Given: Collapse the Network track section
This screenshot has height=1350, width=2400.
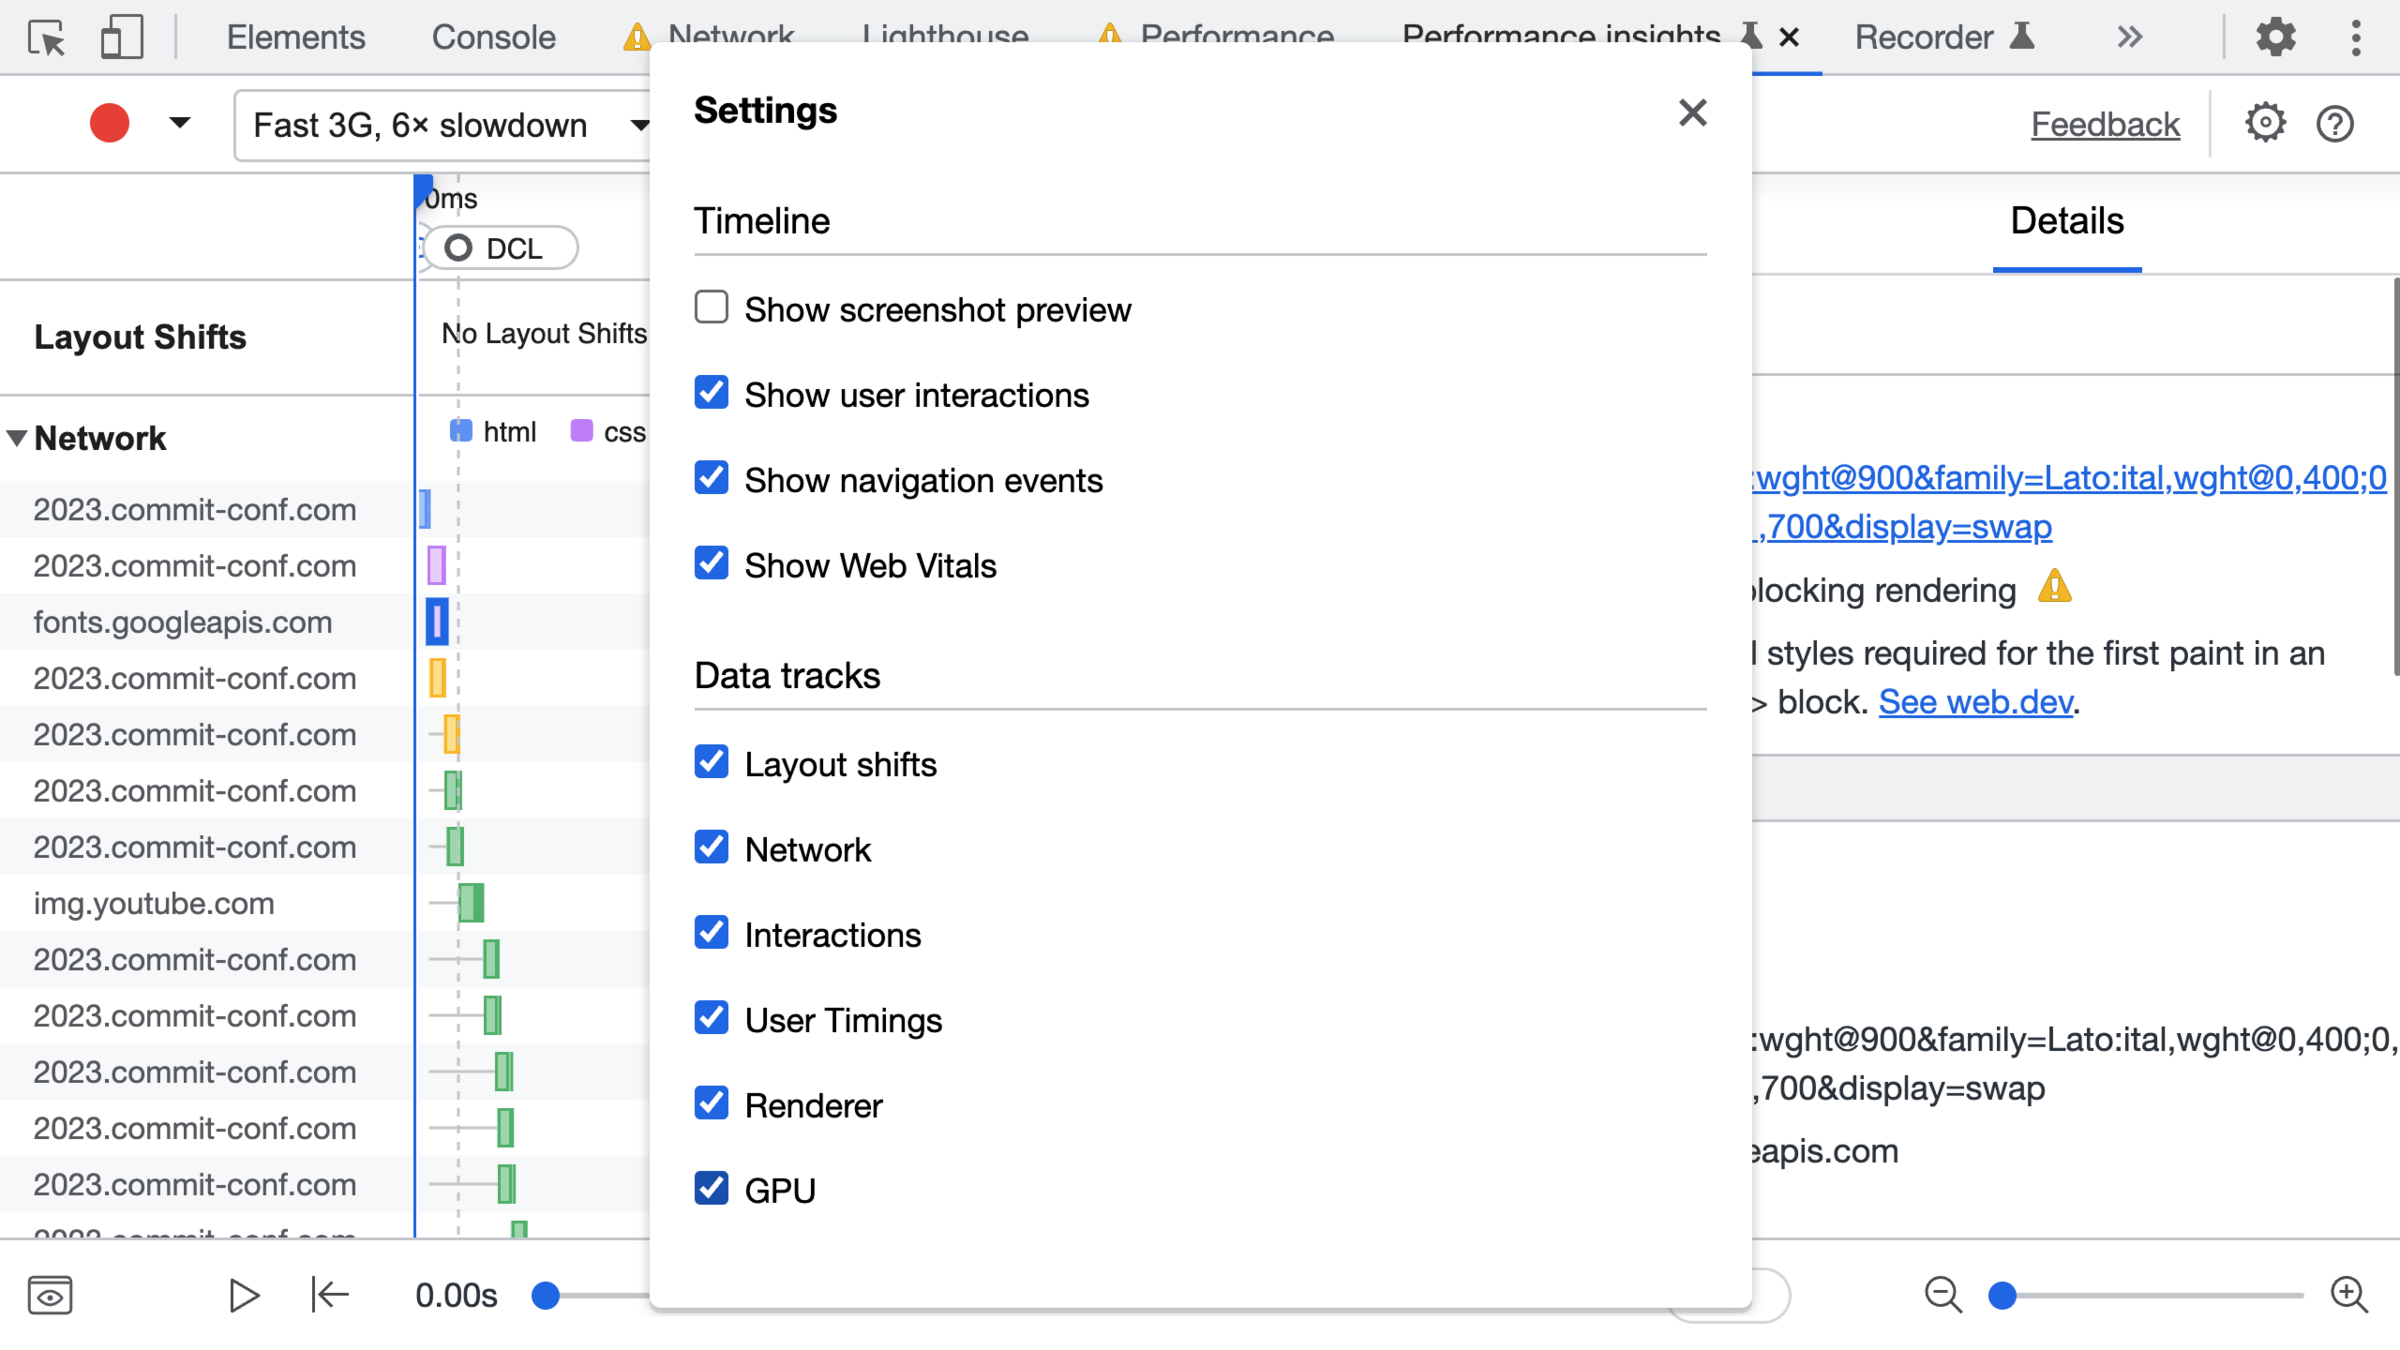Looking at the screenshot, I should coord(17,438).
